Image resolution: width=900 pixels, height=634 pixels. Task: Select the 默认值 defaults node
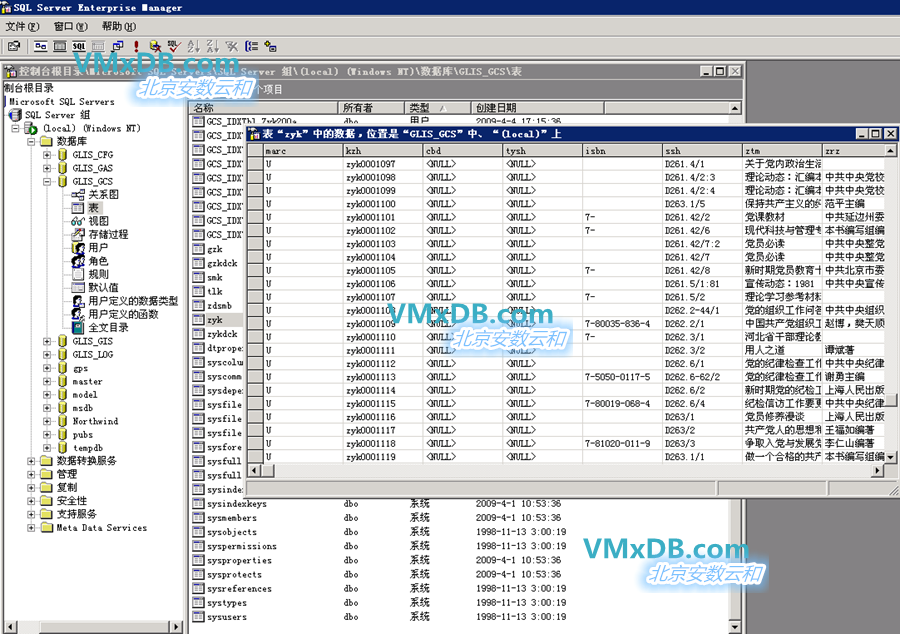point(103,287)
